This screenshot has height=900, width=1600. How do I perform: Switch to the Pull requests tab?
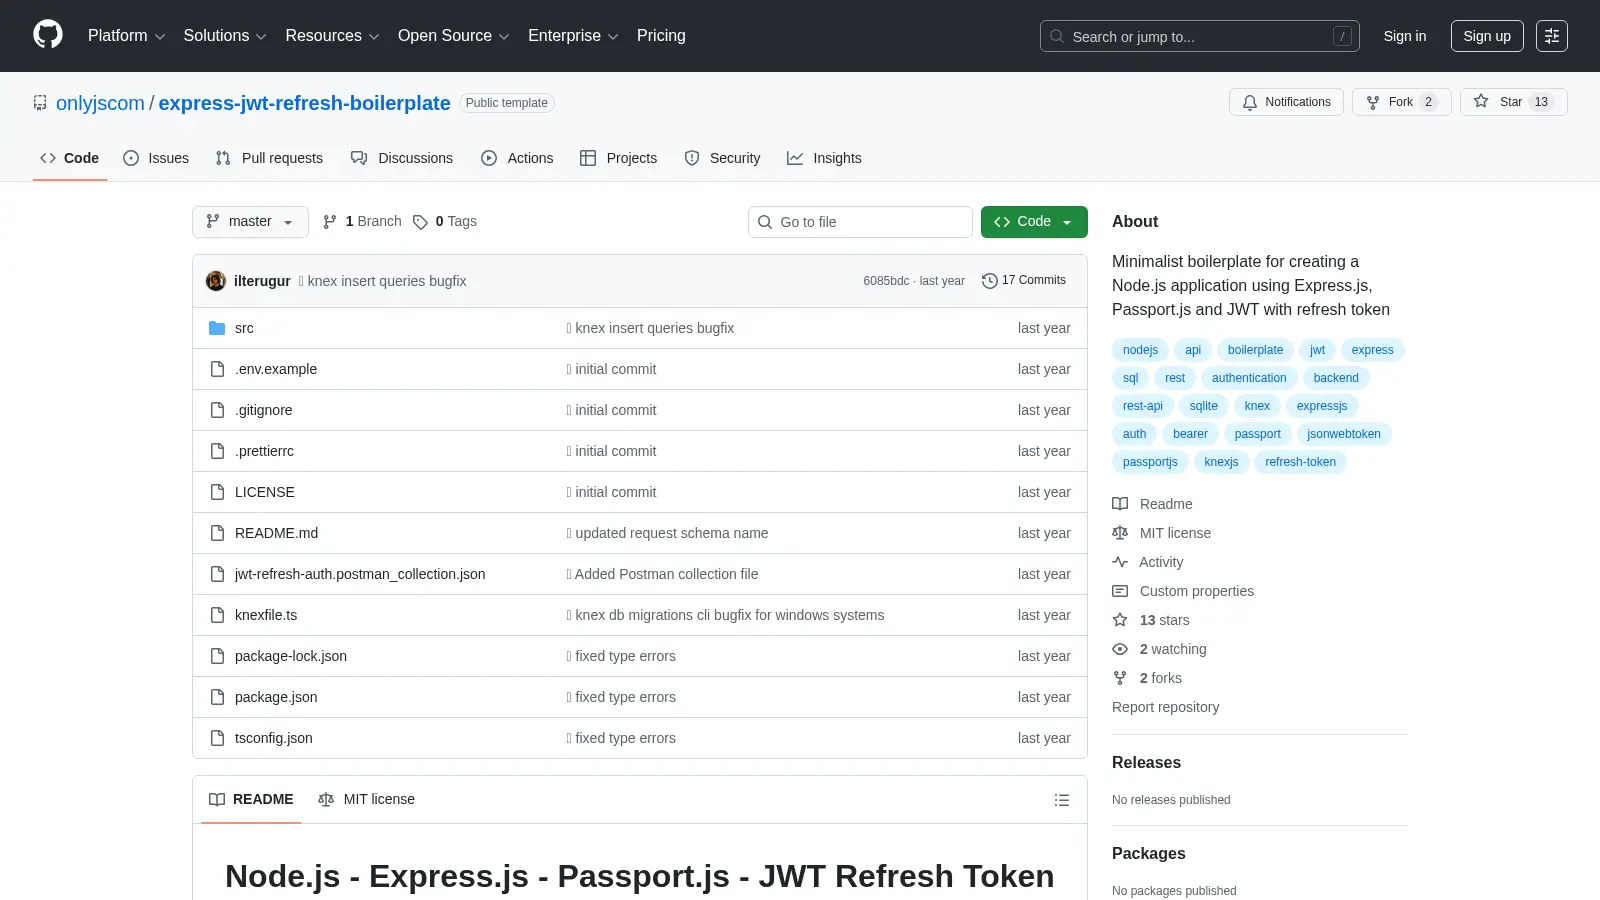pos(269,158)
